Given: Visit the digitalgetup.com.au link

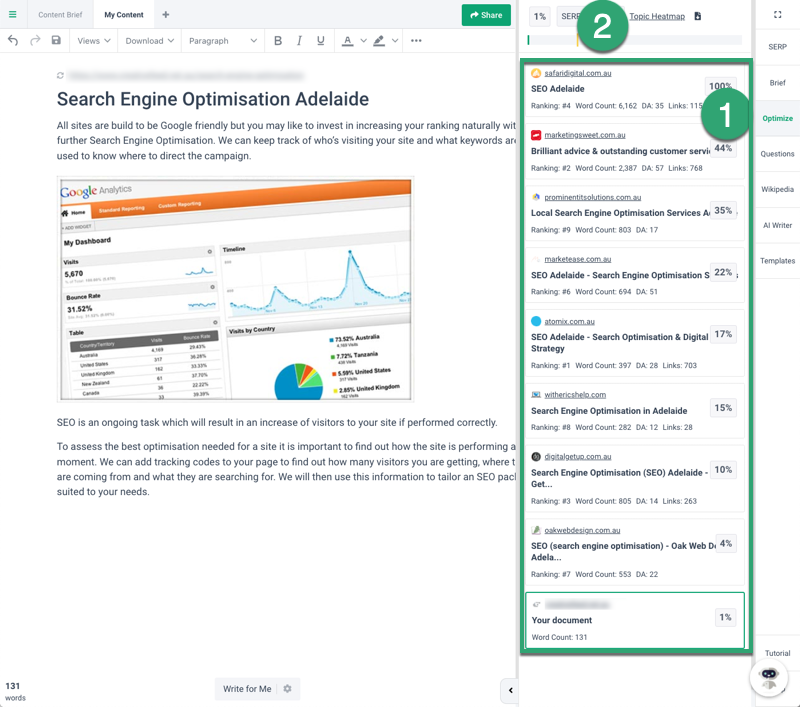Looking at the screenshot, I should [x=578, y=457].
